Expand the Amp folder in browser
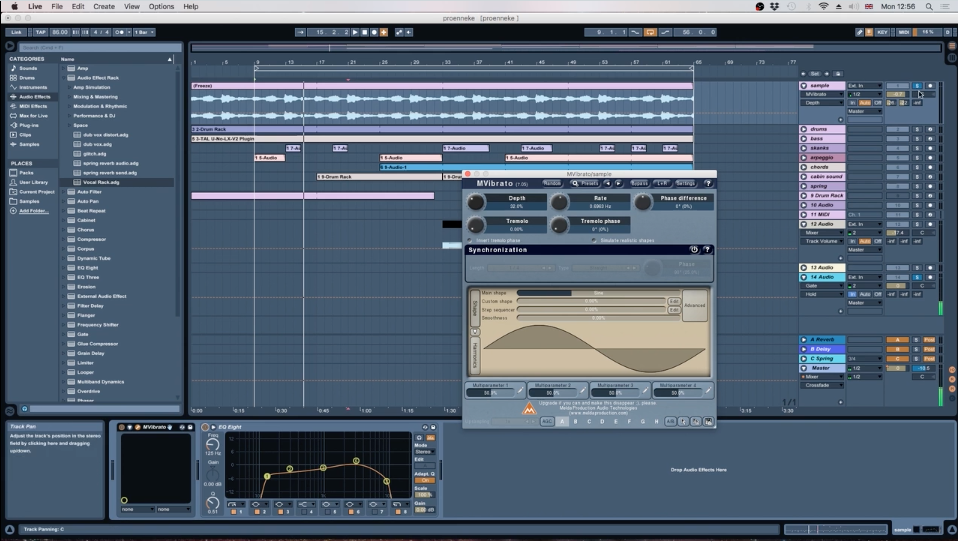This screenshot has width=958, height=542. [x=64, y=68]
